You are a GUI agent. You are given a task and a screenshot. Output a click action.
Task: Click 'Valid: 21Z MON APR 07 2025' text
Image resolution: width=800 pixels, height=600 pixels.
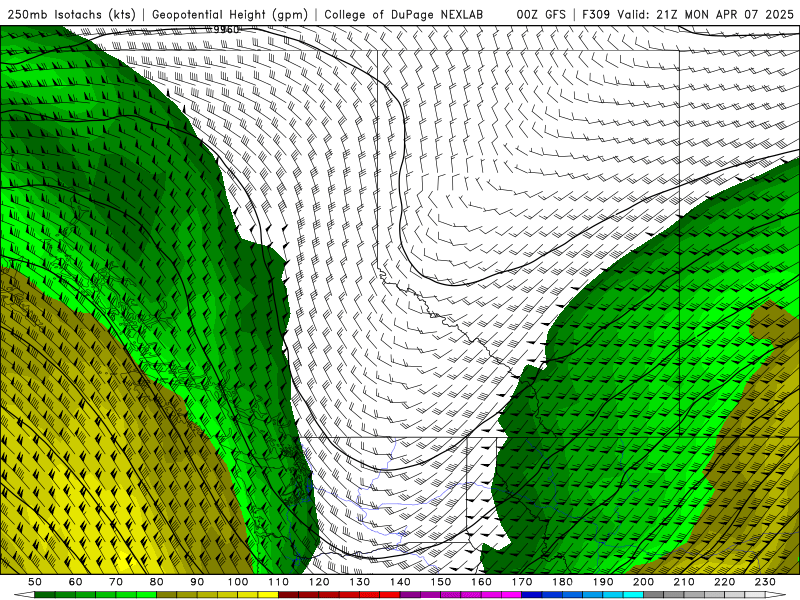point(705,15)
